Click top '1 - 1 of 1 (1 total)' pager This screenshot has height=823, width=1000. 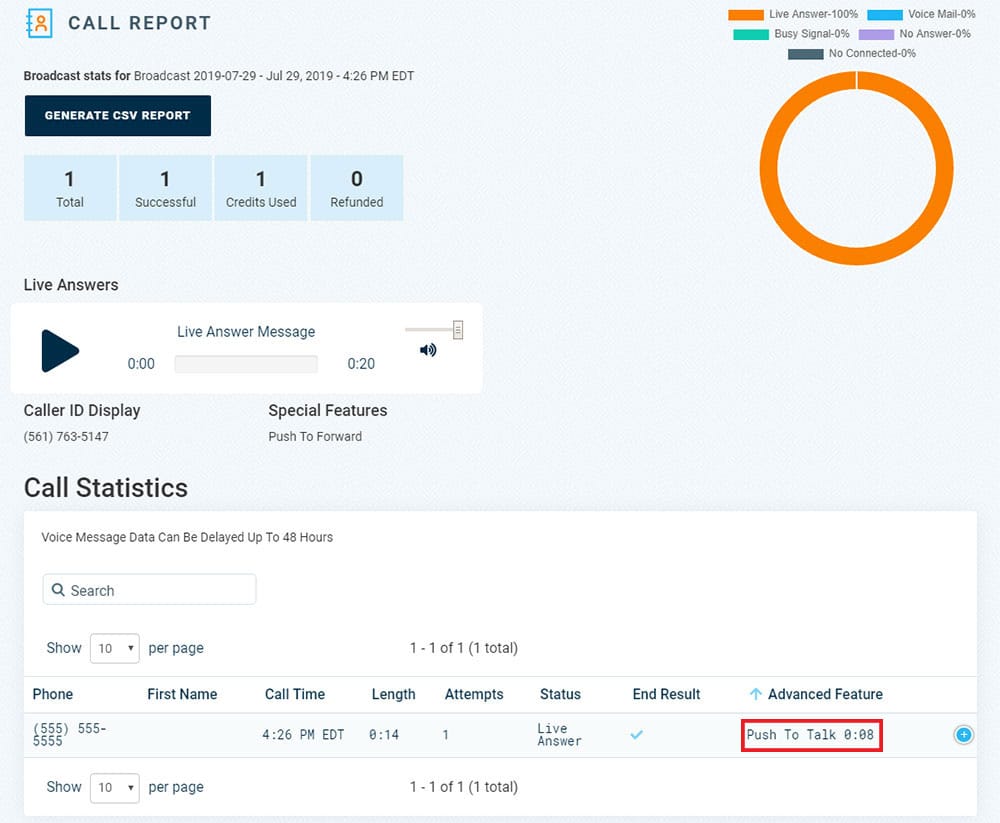pos(464,648)
